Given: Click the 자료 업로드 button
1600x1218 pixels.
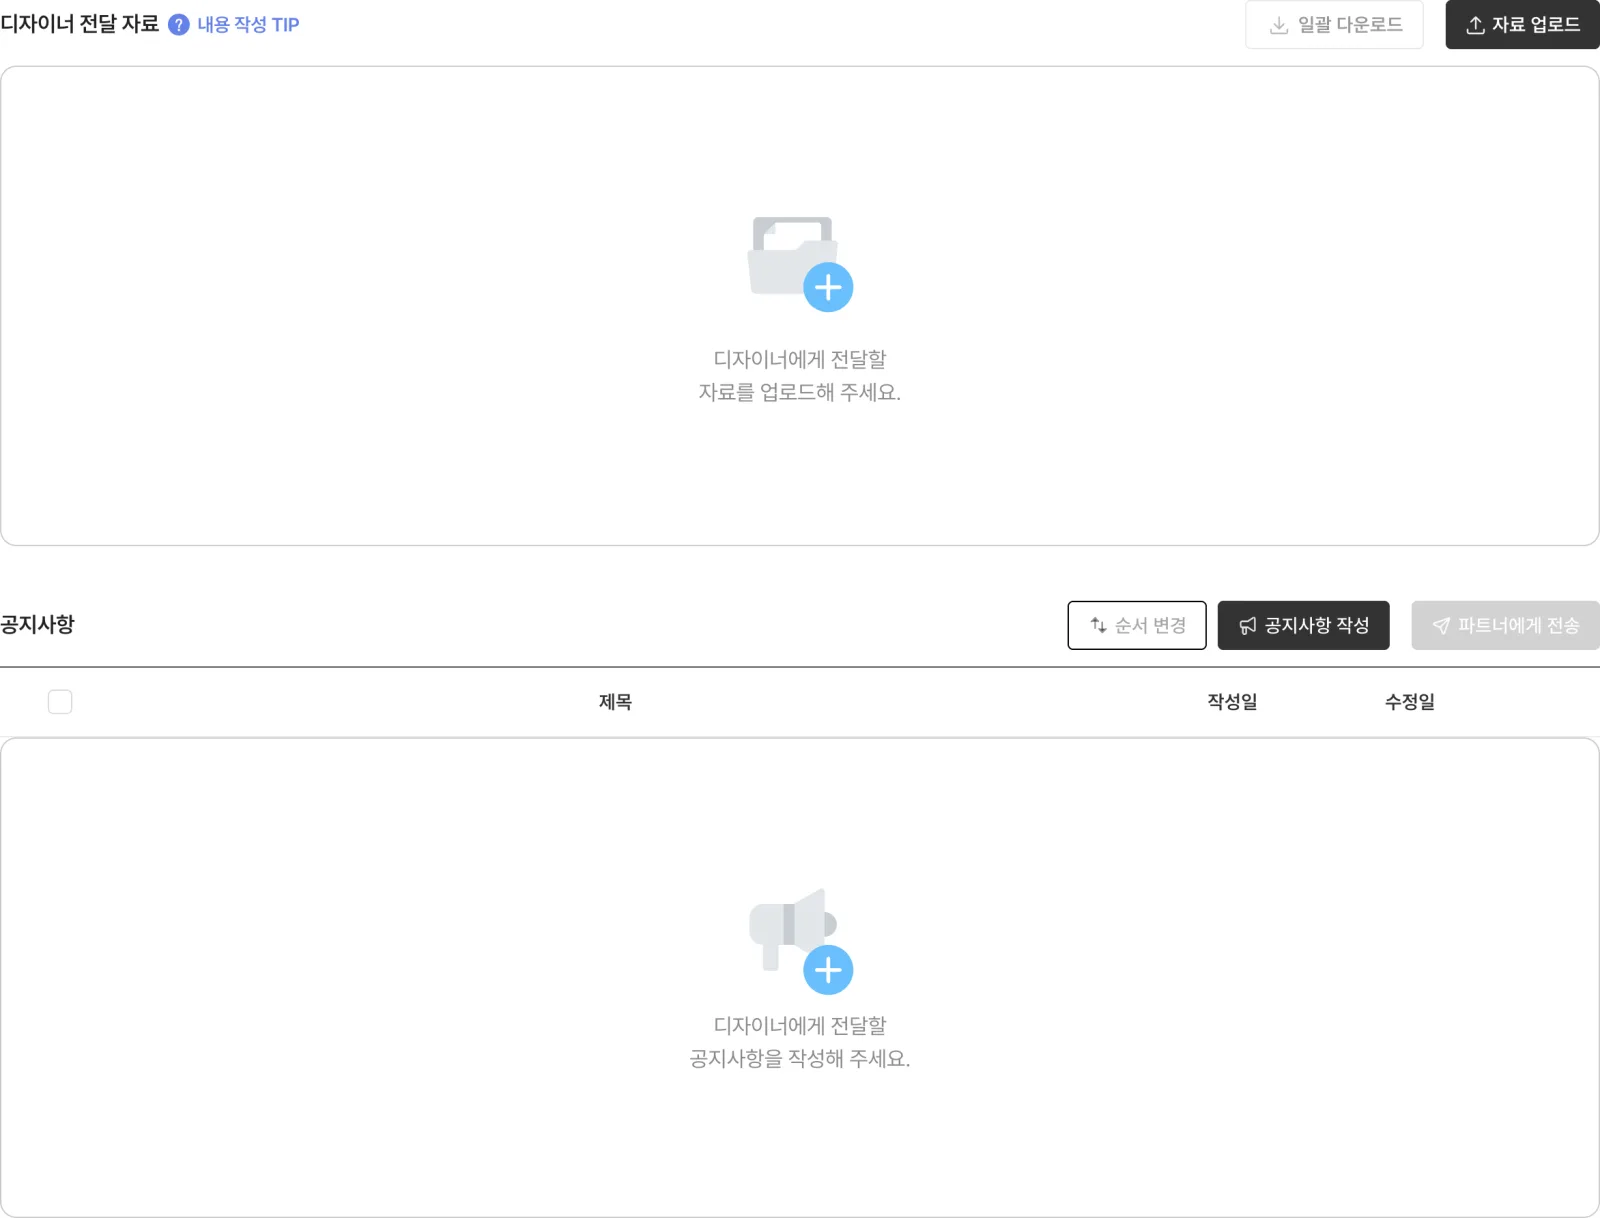Looking at the screenshot, I should [1522, 25].
